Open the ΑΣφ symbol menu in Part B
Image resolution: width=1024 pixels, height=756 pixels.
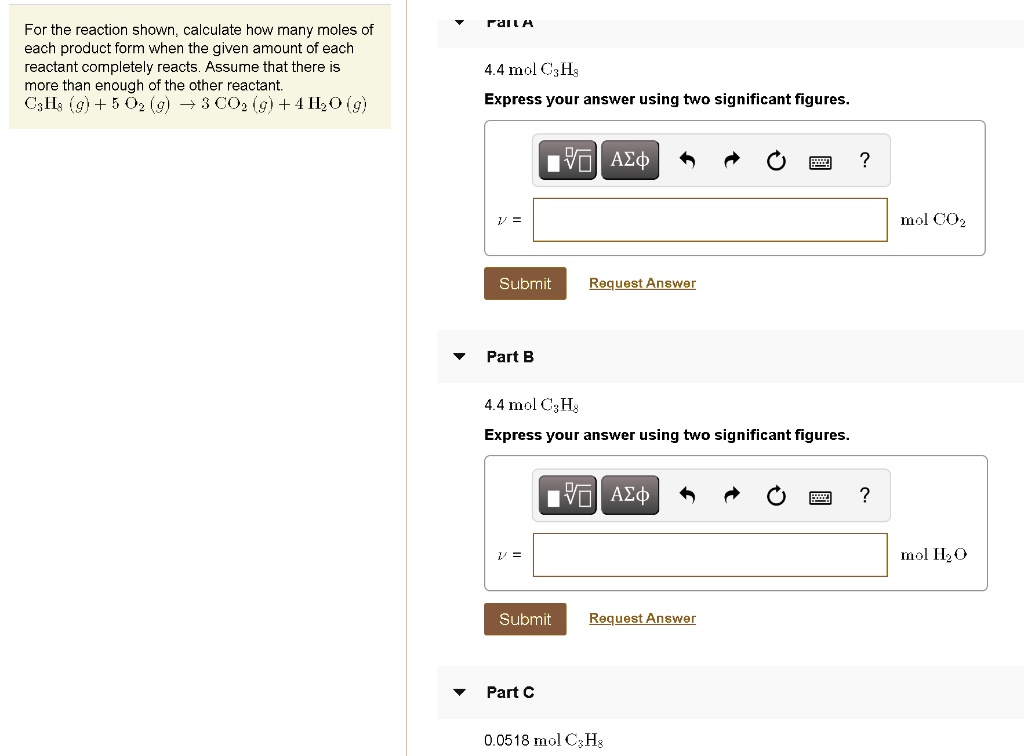pyautogui.click(x=630, y=494)
